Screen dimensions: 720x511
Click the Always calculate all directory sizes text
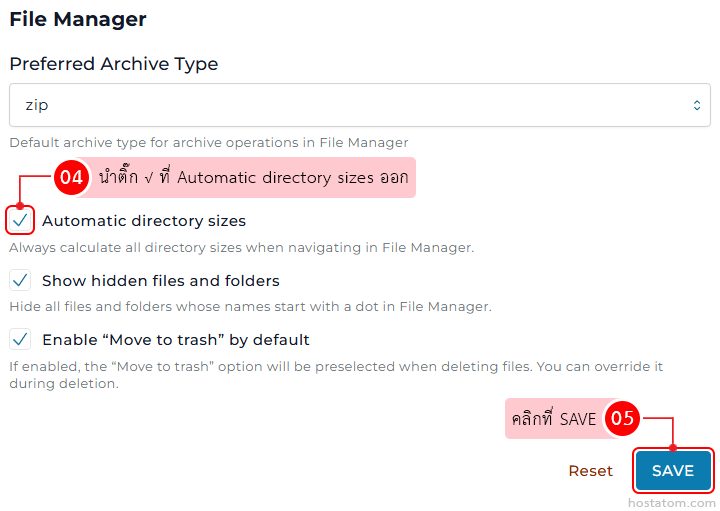coord(242,248)
